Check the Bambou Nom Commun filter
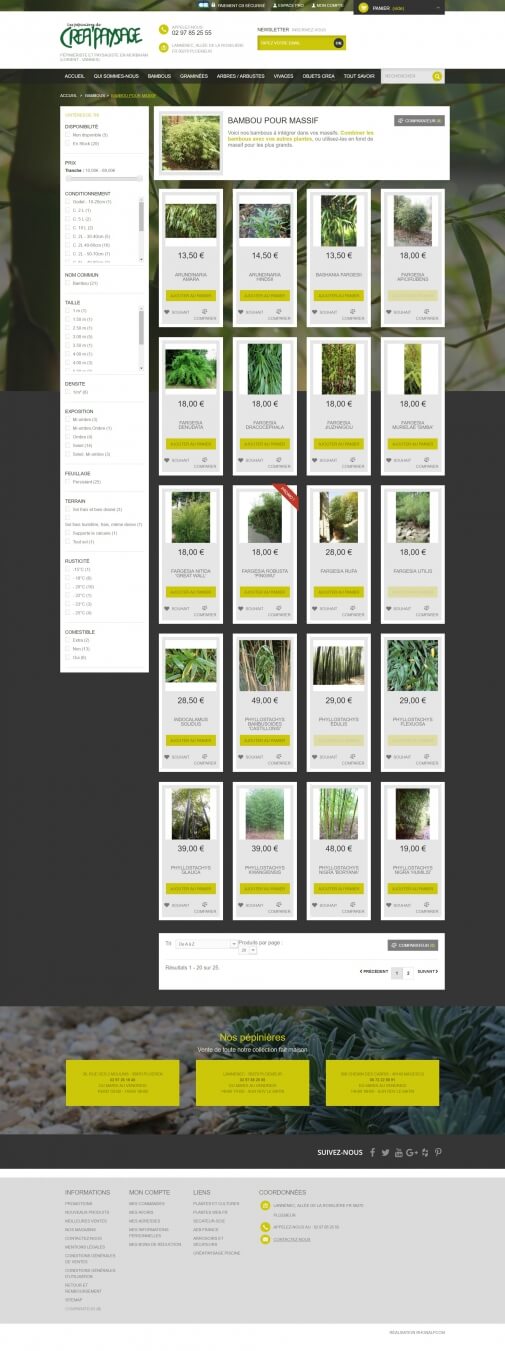 [x=68, y=283]
